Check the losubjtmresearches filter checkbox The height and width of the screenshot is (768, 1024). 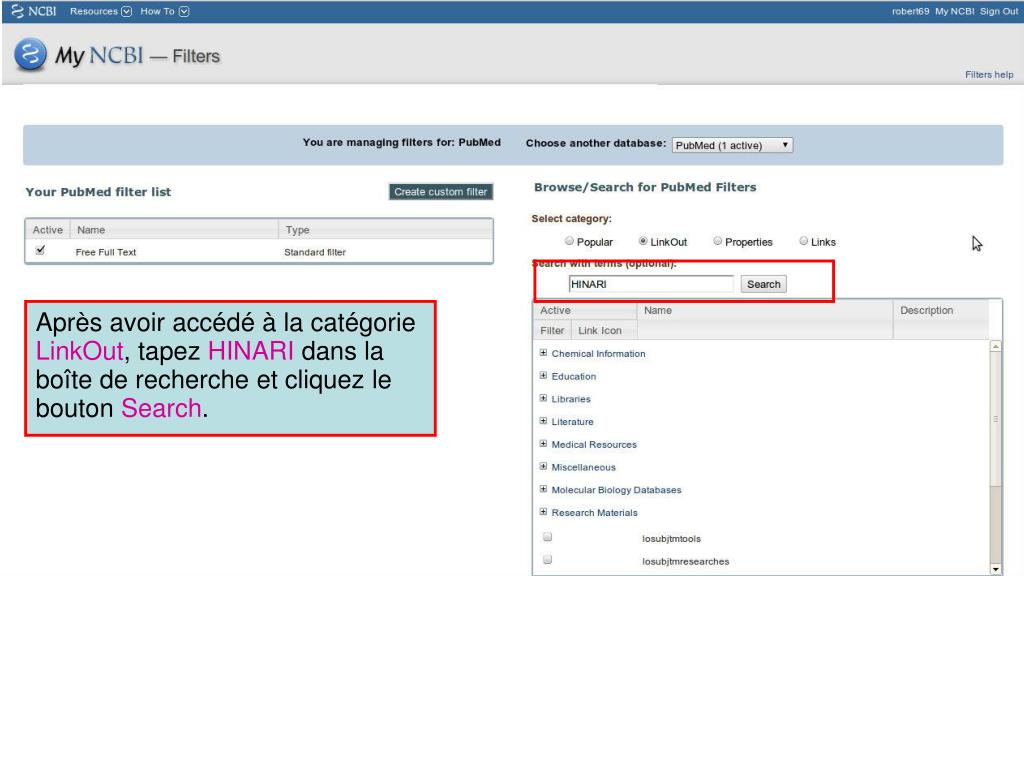point(548,560)
